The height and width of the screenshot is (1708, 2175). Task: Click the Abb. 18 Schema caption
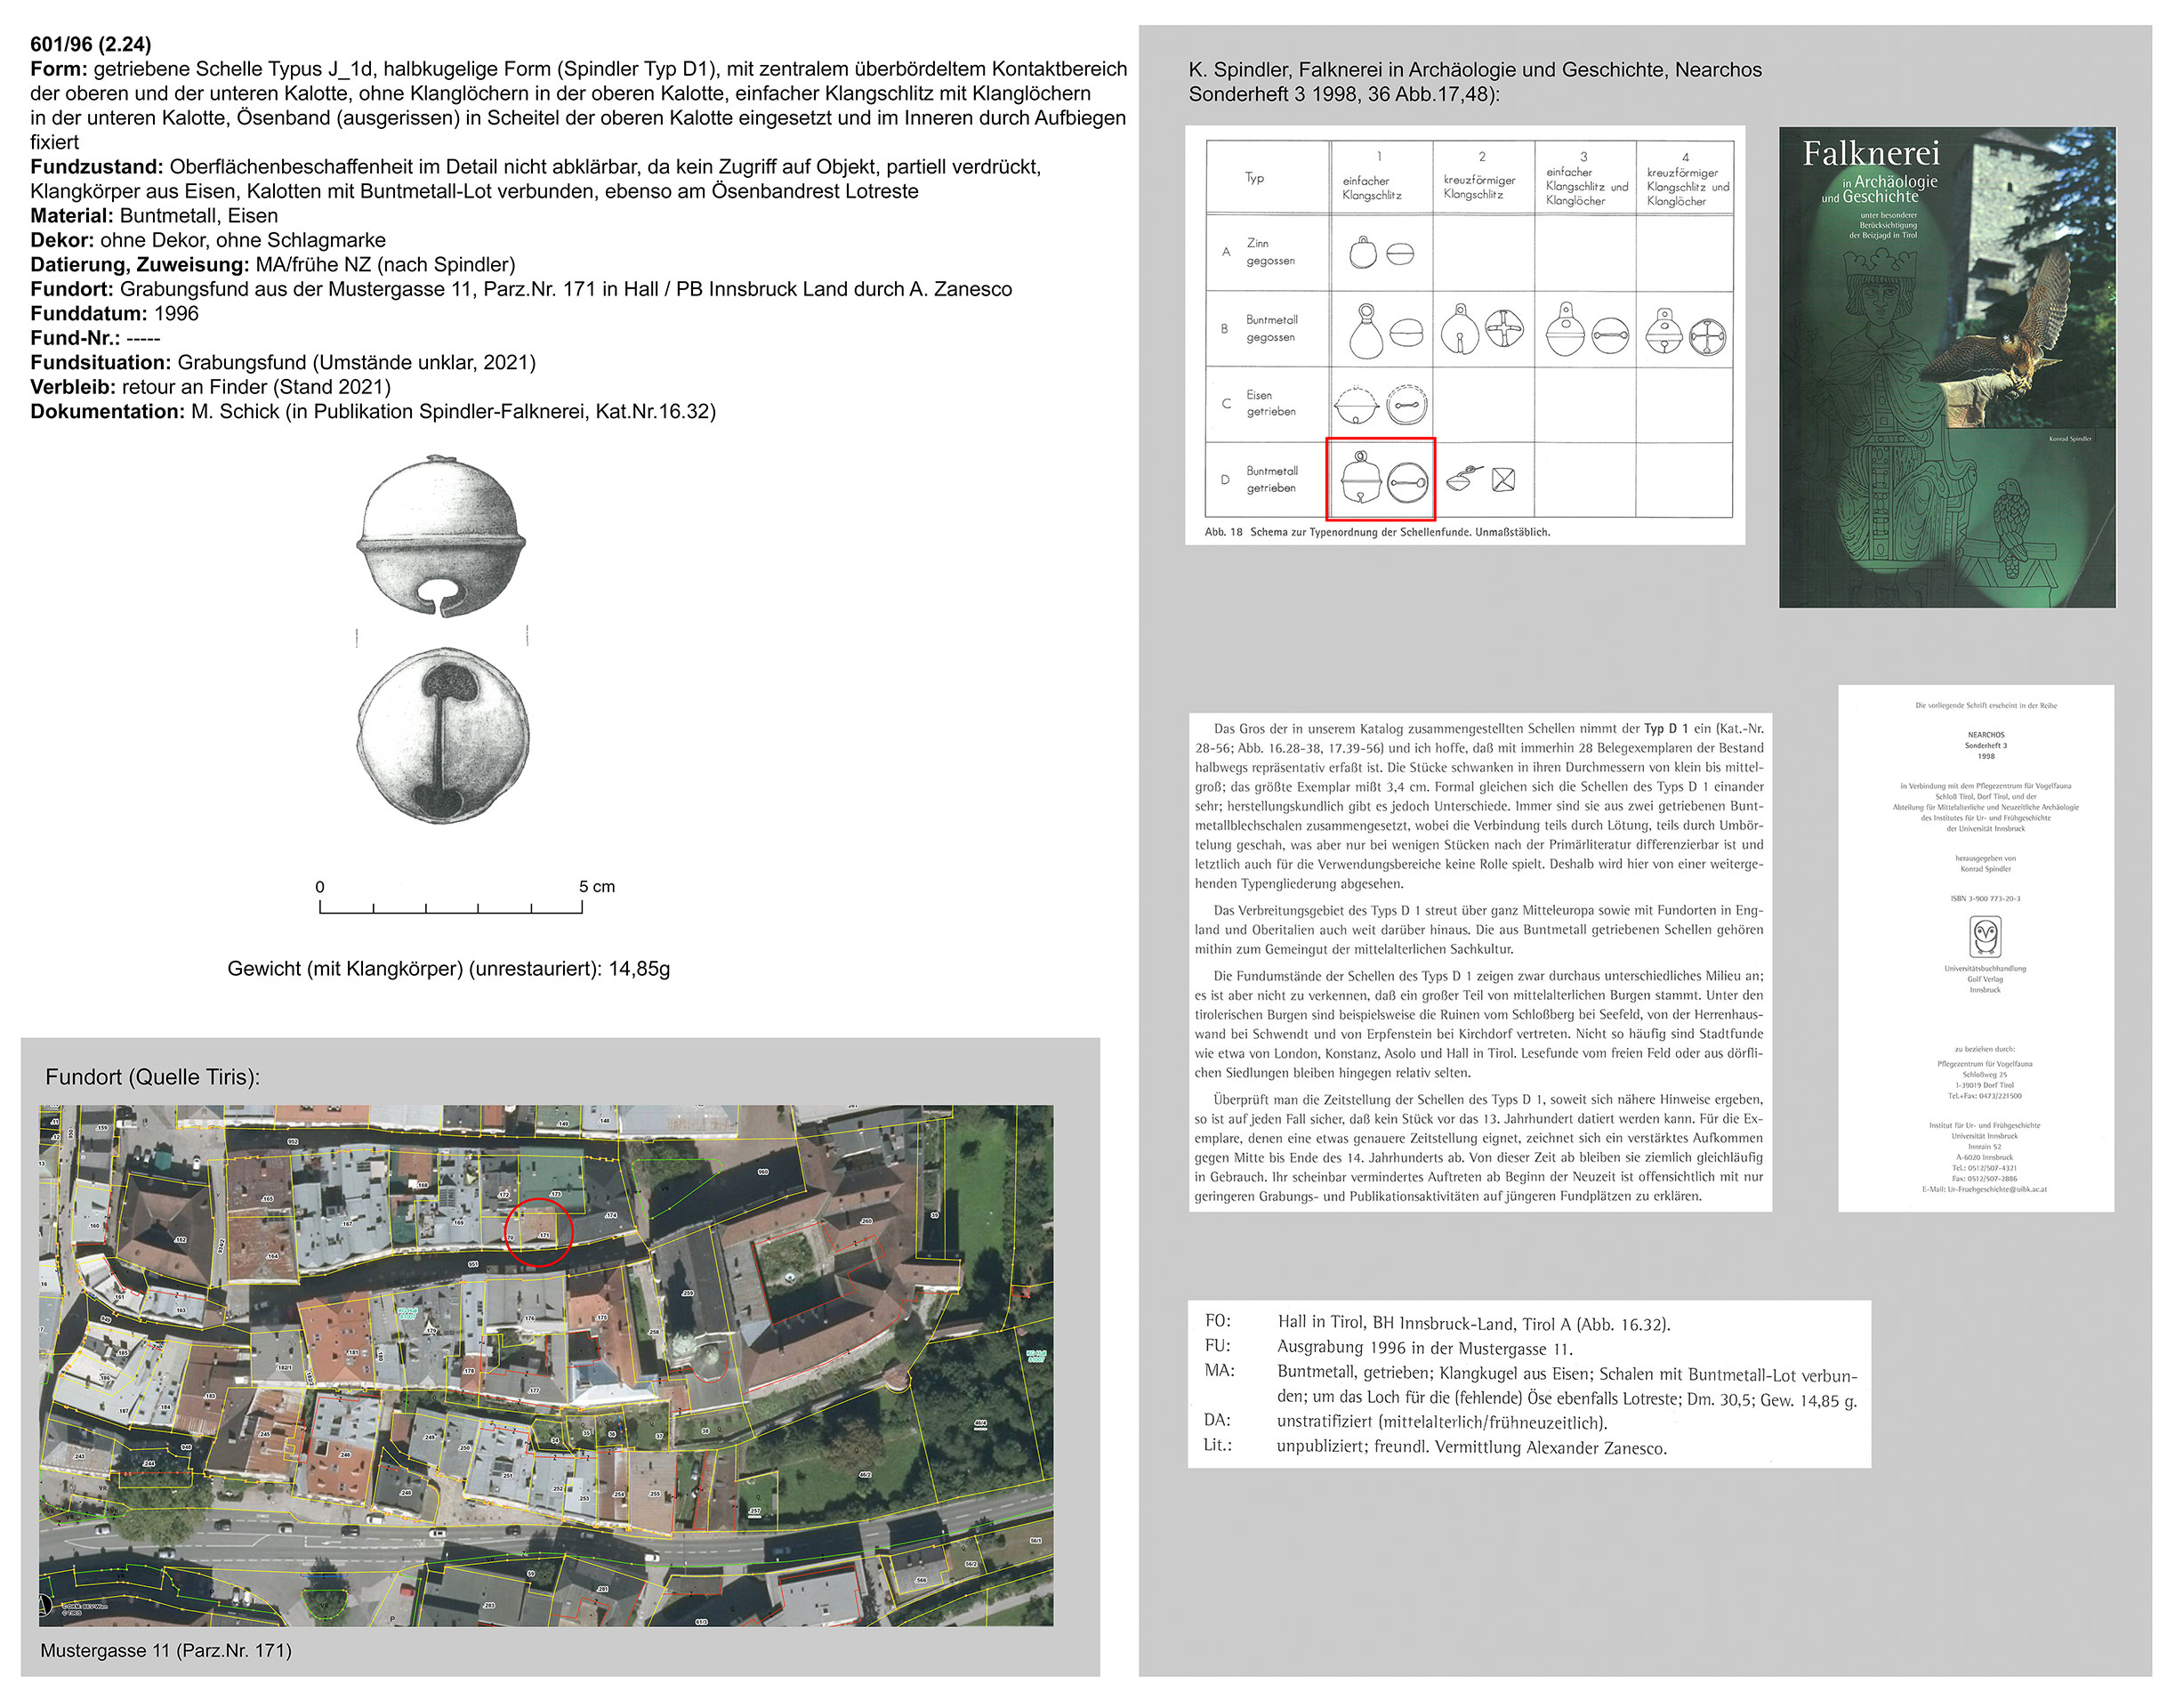pyautogui.click(x=1376, y=532)
